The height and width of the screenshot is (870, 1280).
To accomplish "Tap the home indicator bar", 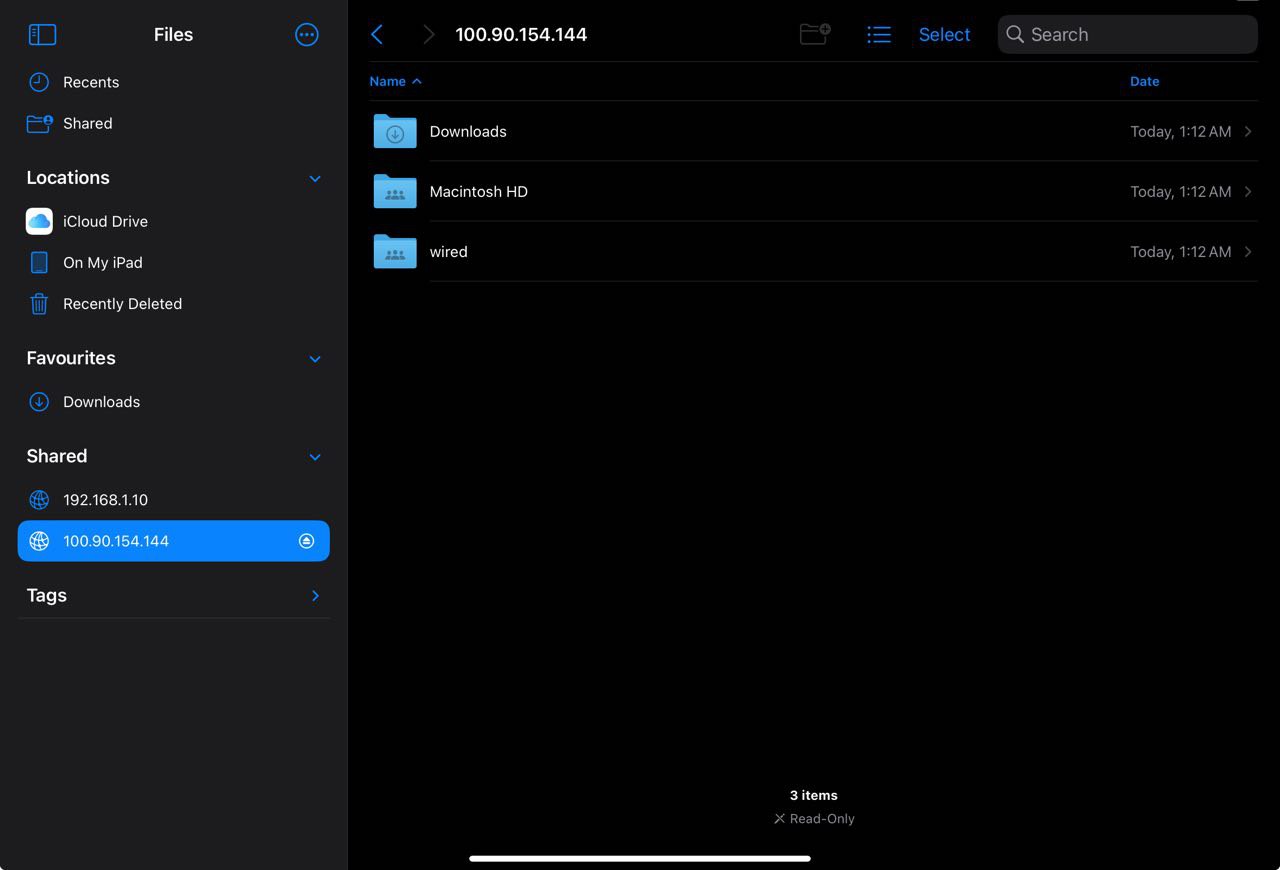I will [x=640, y=858].
